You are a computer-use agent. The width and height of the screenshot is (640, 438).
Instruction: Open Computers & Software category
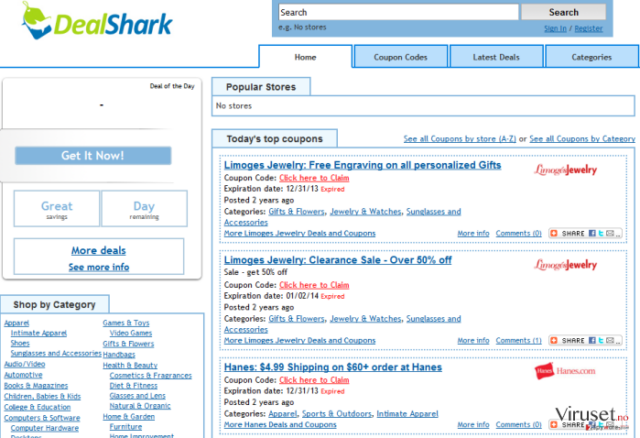(x=42, y=418)
